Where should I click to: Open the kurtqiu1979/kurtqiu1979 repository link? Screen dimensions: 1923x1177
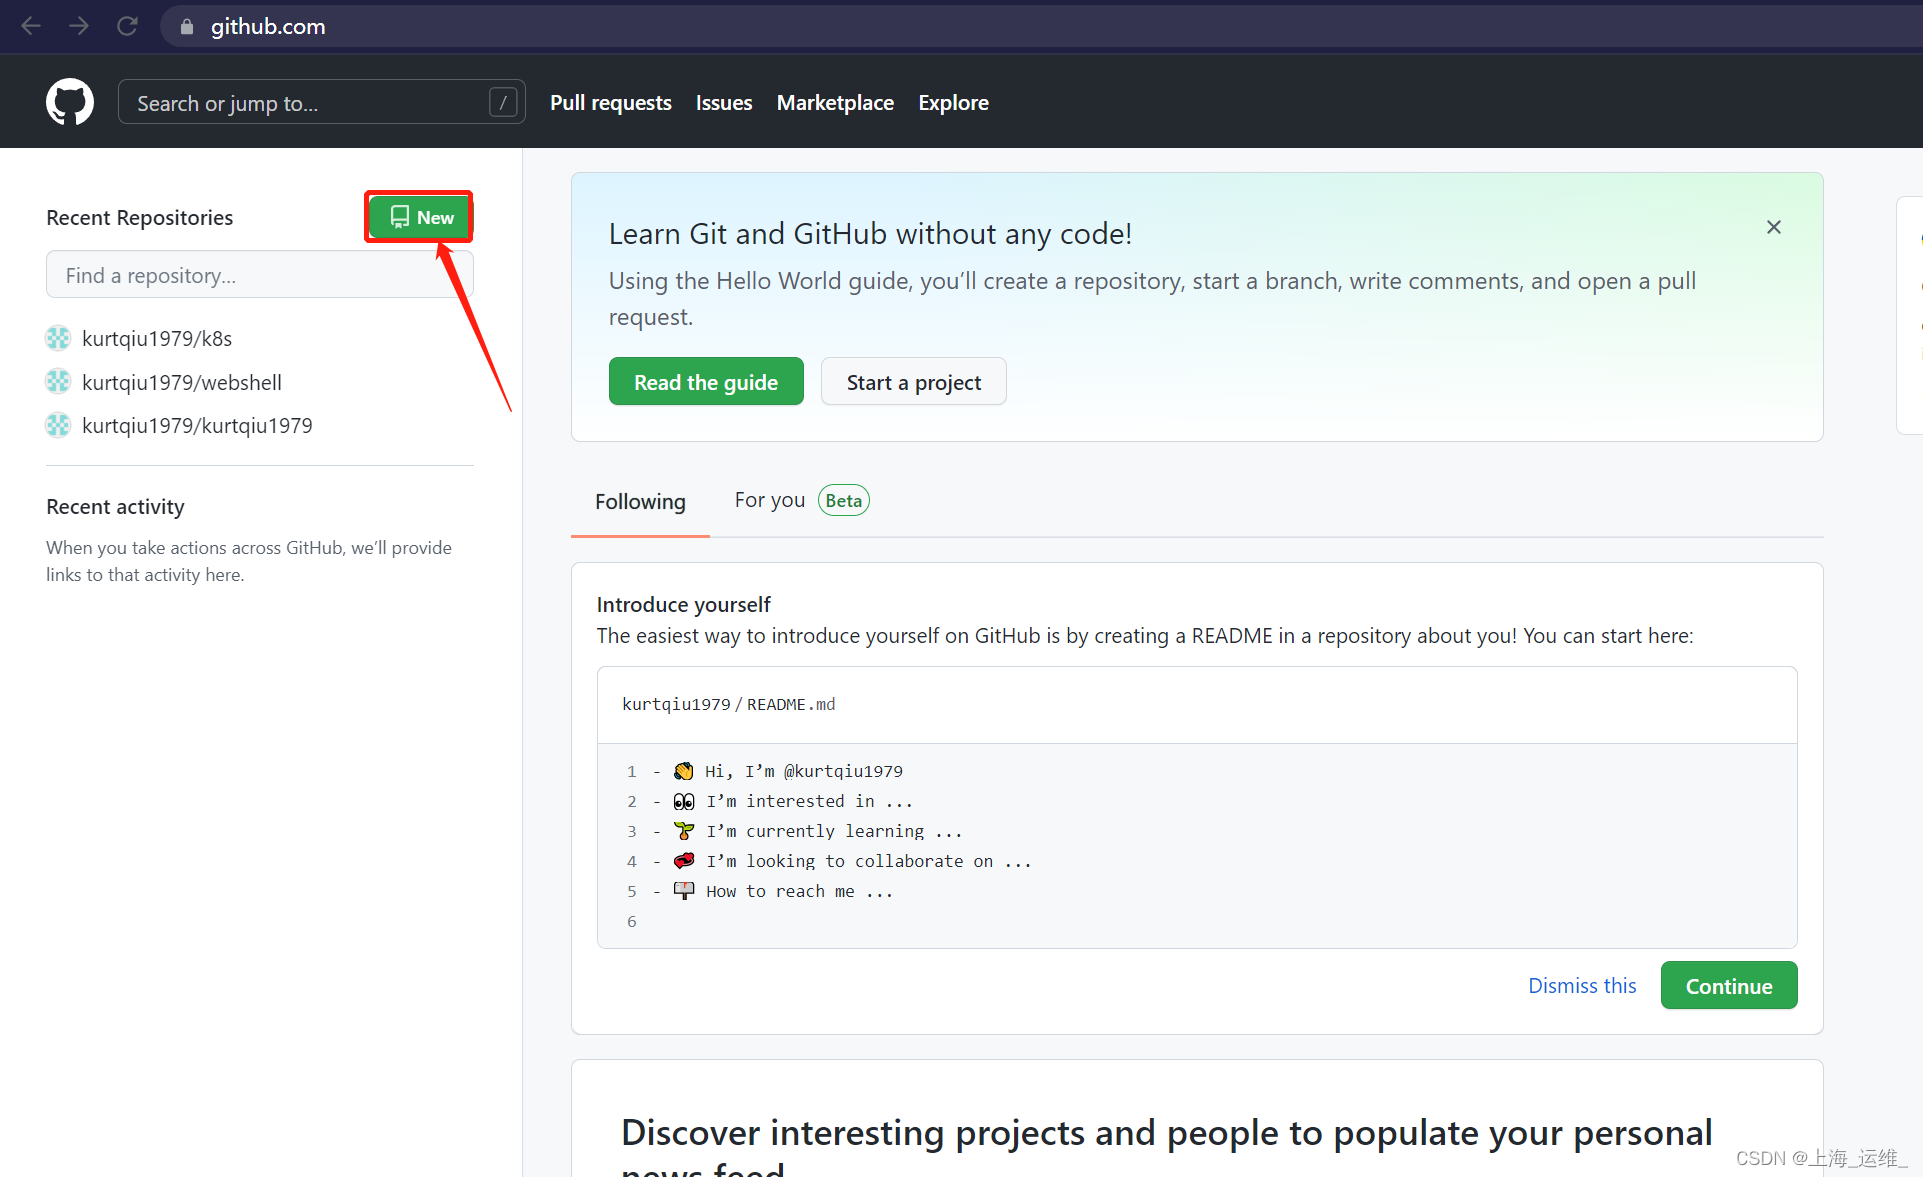(197, 426)
